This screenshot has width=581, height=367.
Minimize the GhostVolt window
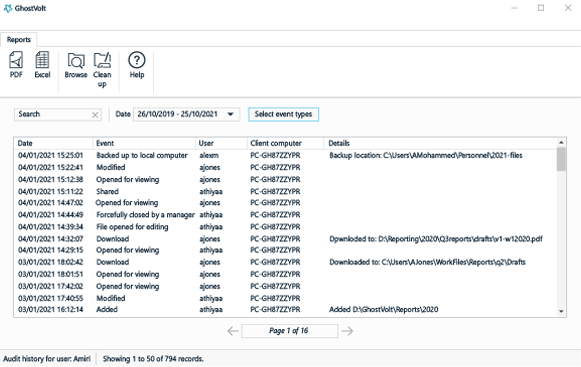(x=514, y=8)
